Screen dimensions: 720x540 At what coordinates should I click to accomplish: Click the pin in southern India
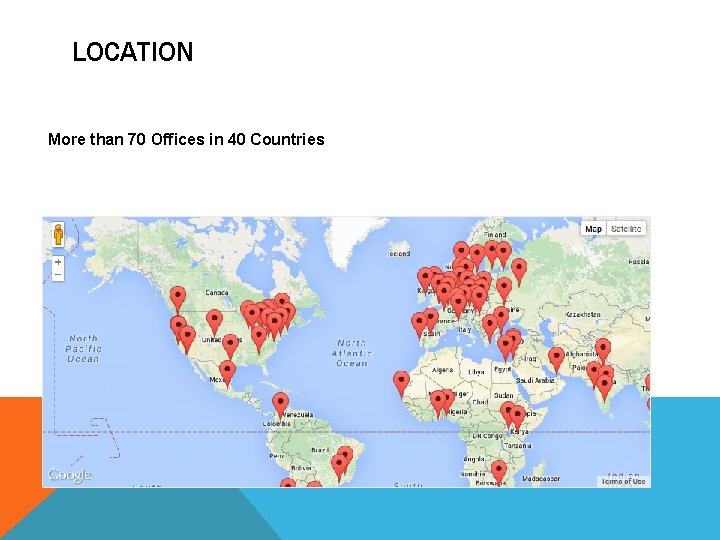(x=605, y=388)
